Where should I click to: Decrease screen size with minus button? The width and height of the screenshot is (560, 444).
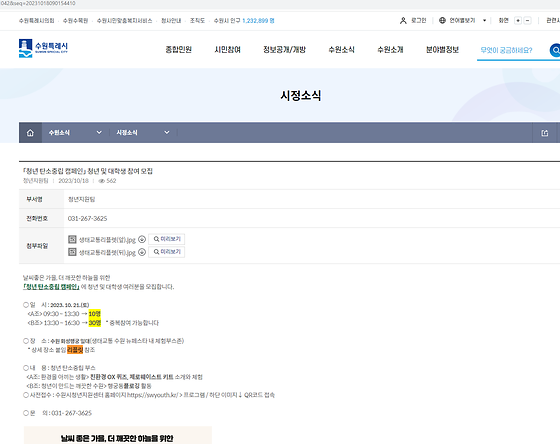pyautogui.click(x=528, y=20)
